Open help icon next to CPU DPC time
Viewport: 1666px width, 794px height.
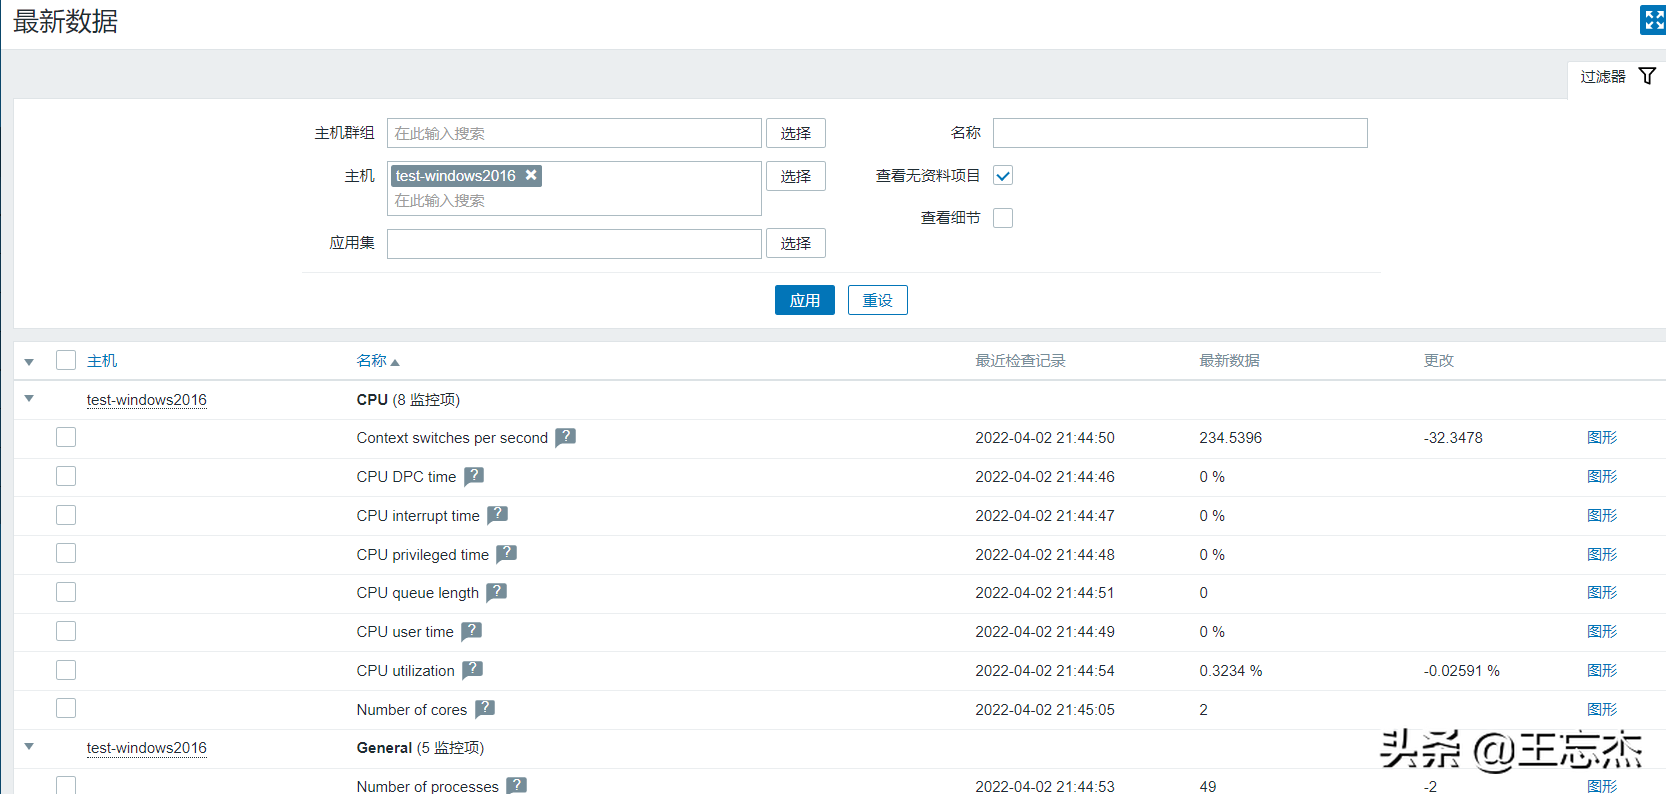pos(474,476)
